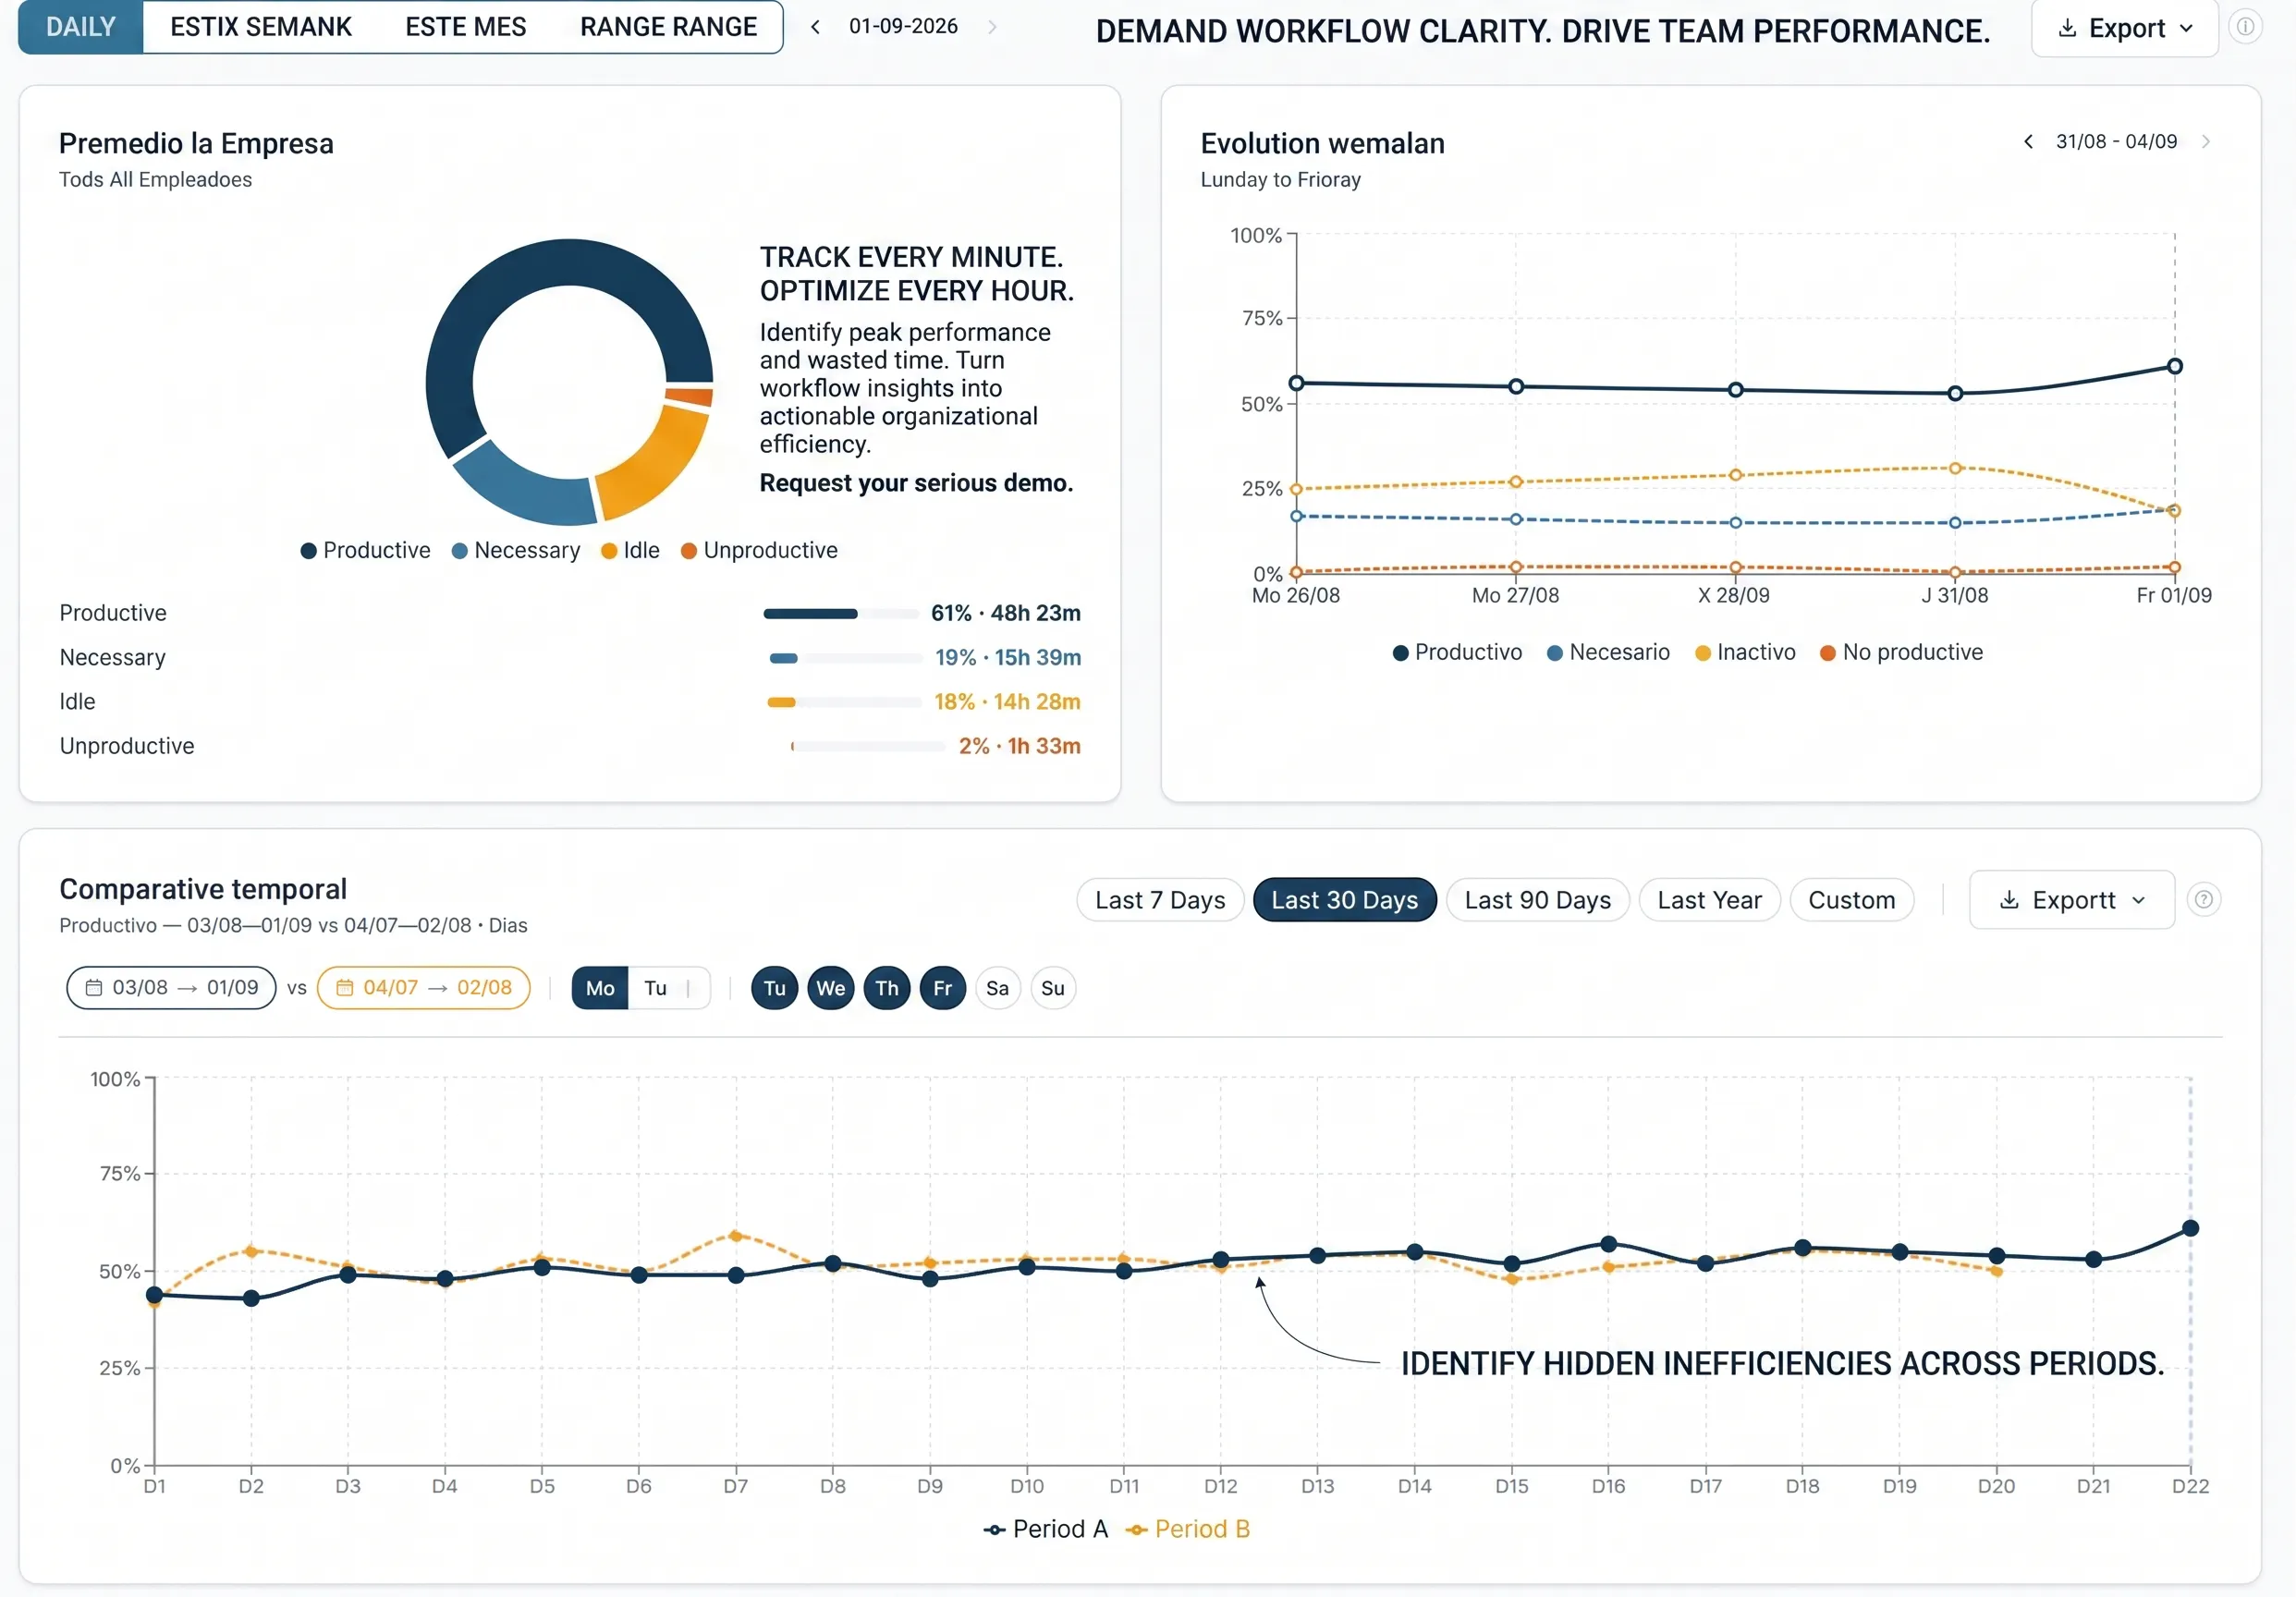The width and height of the screenshot is (2296, 1597).
Task: Open the Exportt dropdown in Comparative temporal
Action: click(x=2071, y=900)
